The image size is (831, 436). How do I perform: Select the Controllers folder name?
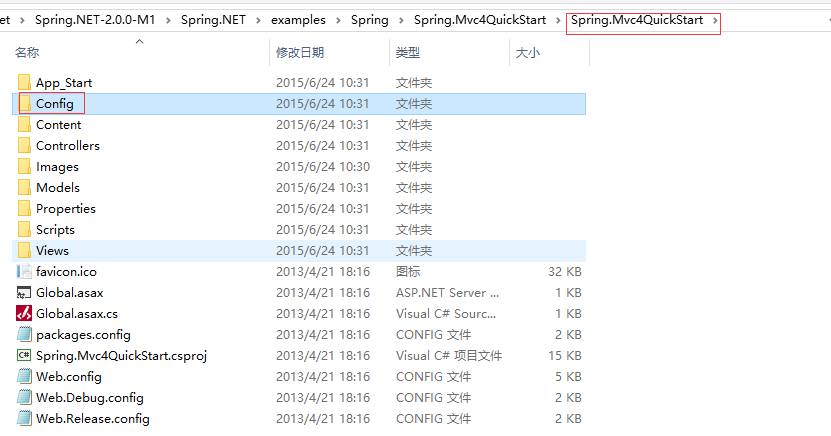[x=68, y=146]
